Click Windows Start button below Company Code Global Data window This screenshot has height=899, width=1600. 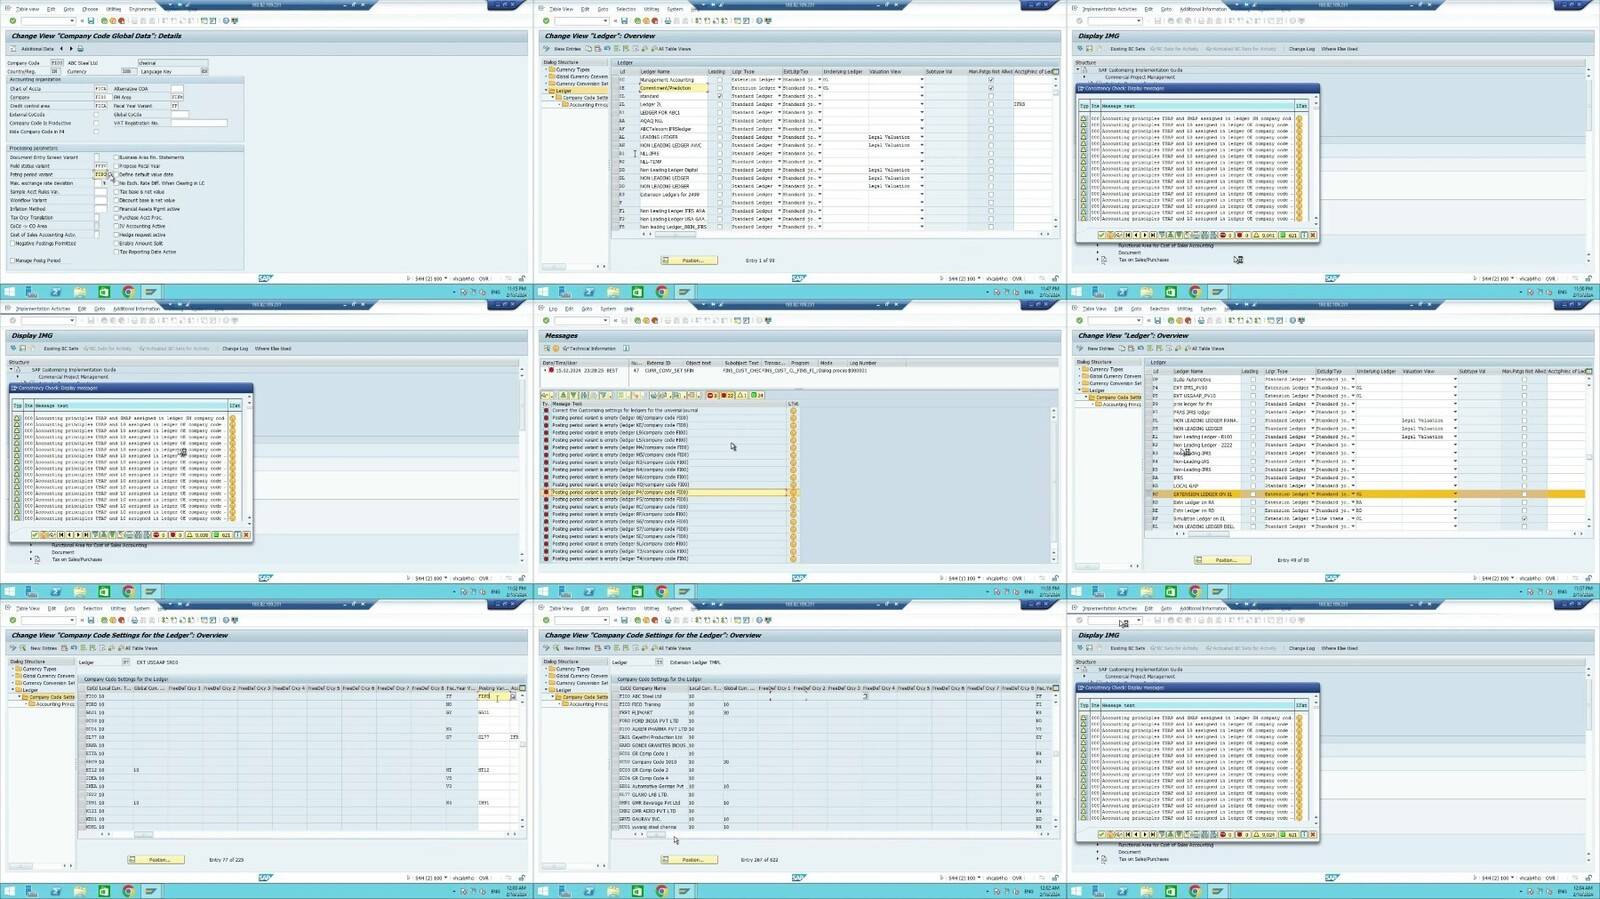[9, 292]
